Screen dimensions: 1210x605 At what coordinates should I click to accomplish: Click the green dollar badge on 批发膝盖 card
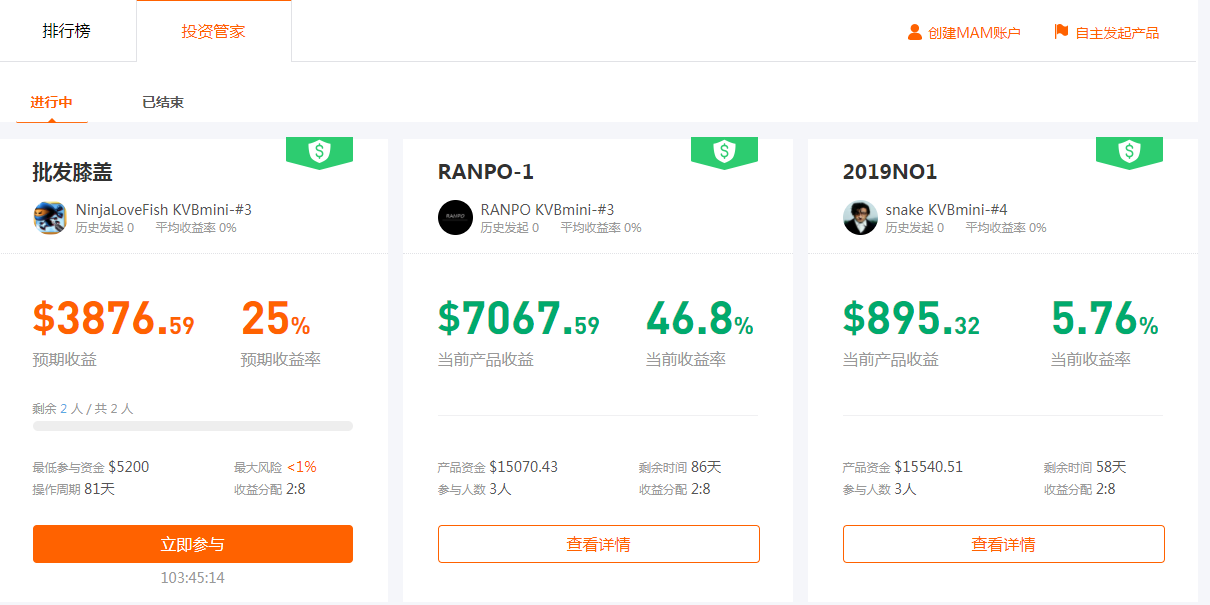[319, 152]
